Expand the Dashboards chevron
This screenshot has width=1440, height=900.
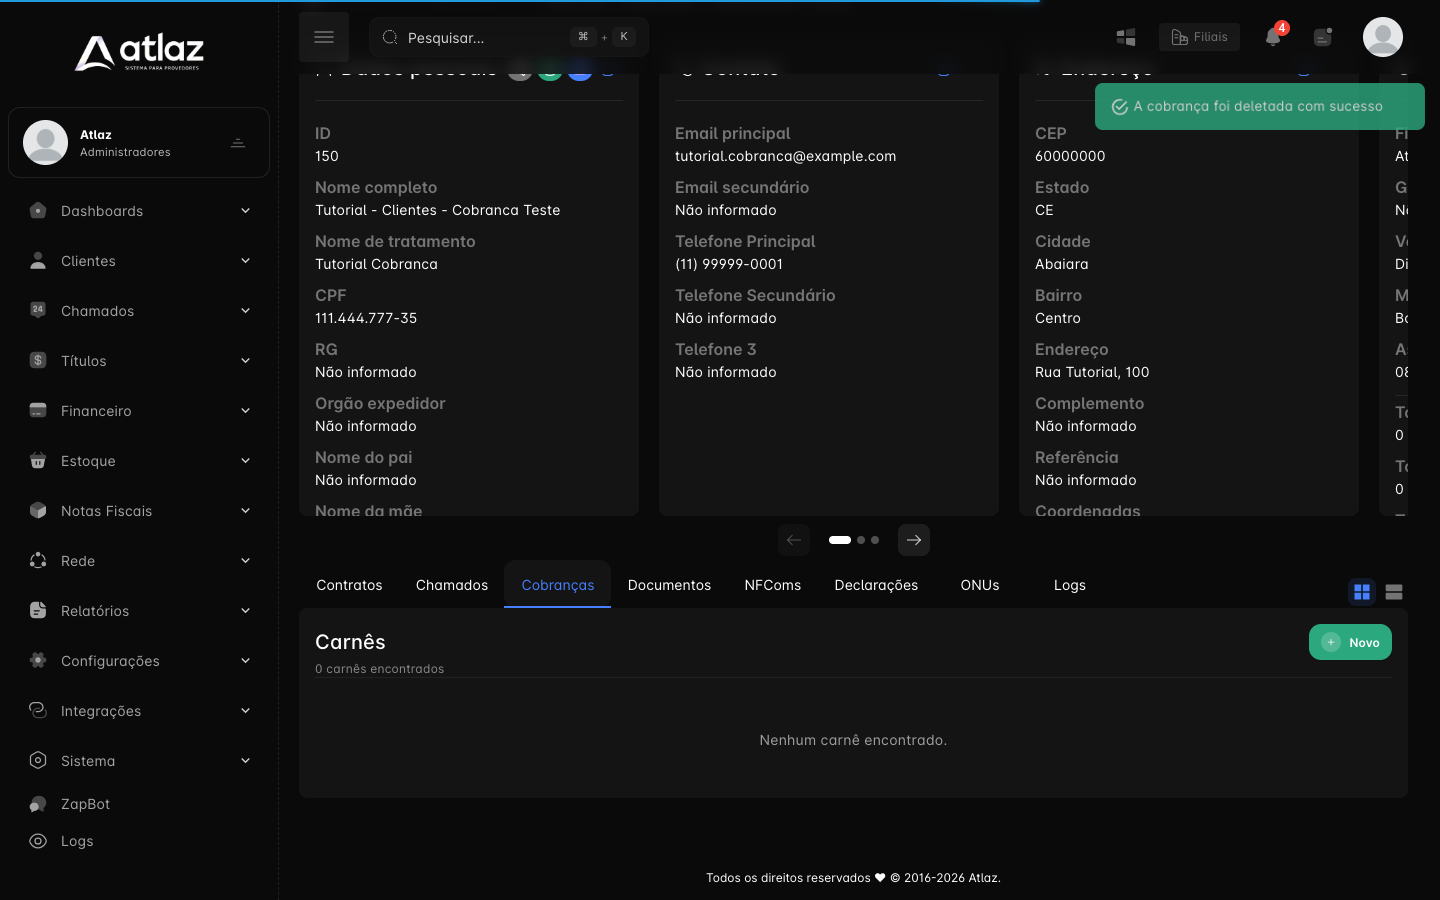pos(245,211)
